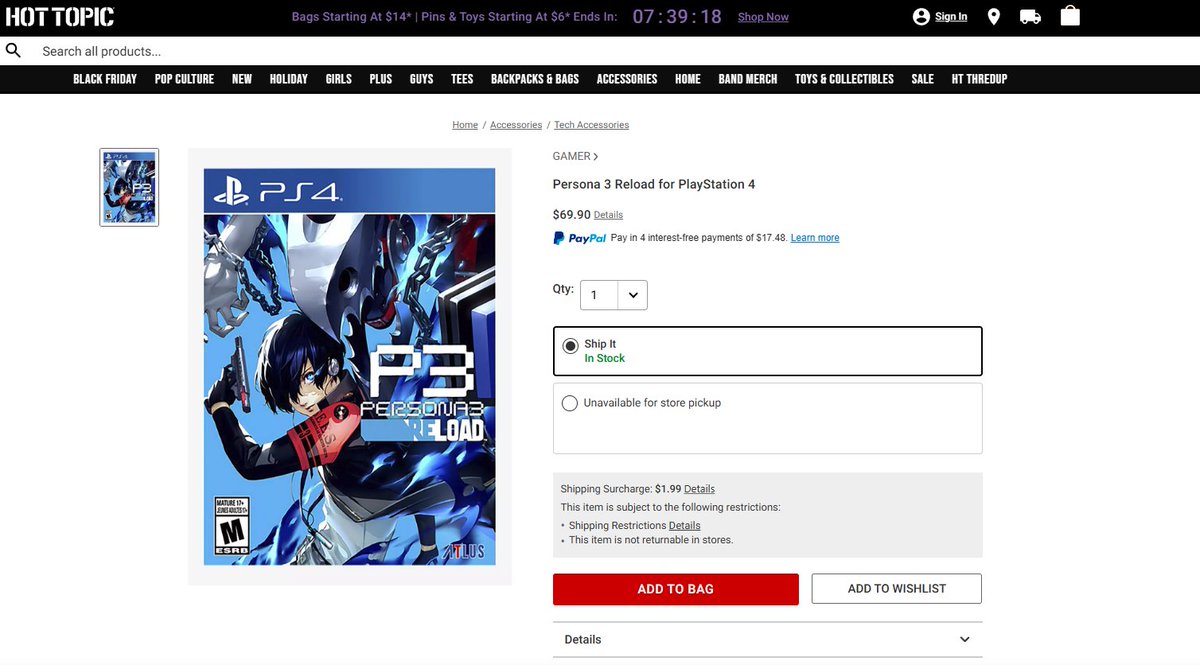
Task: Open the account profile icon
Action: tap(921, 17)
